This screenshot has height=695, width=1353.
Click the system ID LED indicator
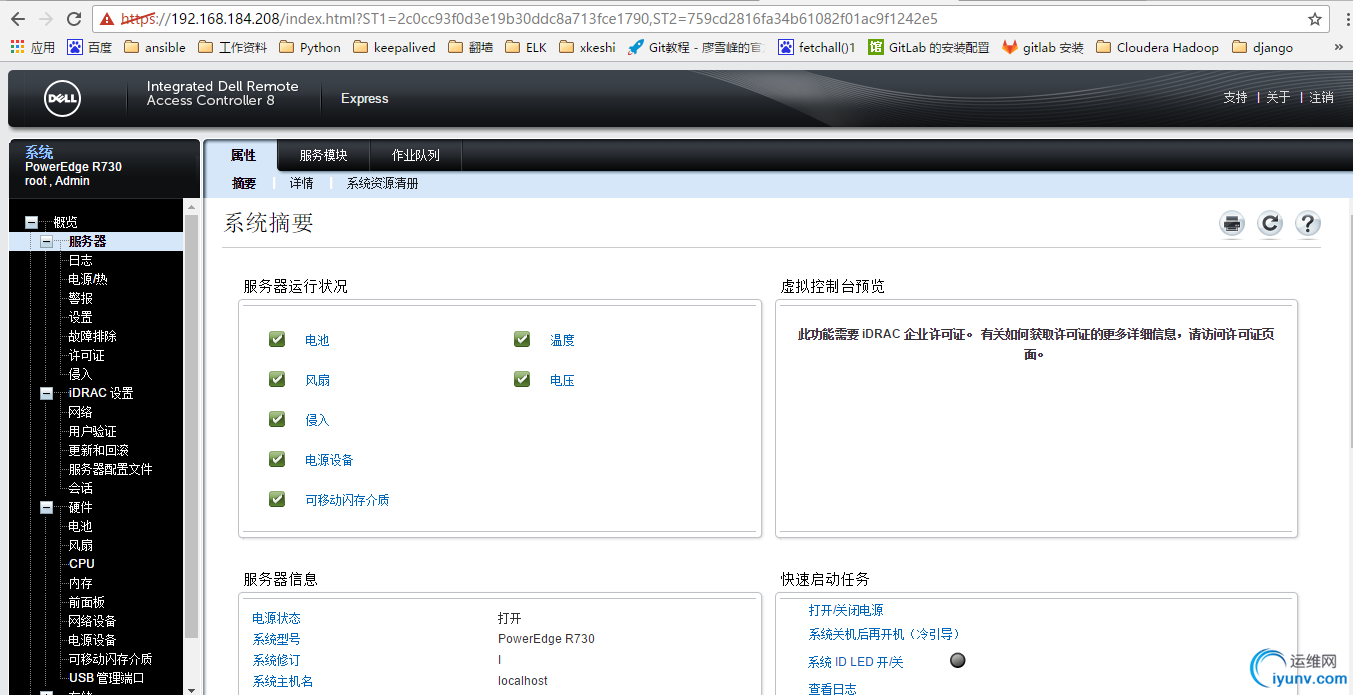click(958, 660)
